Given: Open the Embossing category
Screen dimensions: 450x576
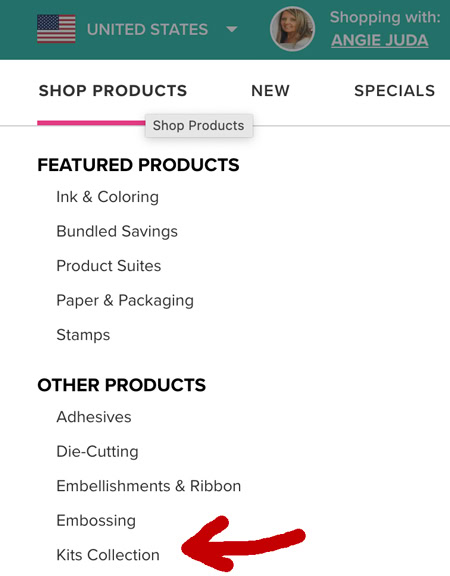Looking at the screenshot, I should [96, 521].
